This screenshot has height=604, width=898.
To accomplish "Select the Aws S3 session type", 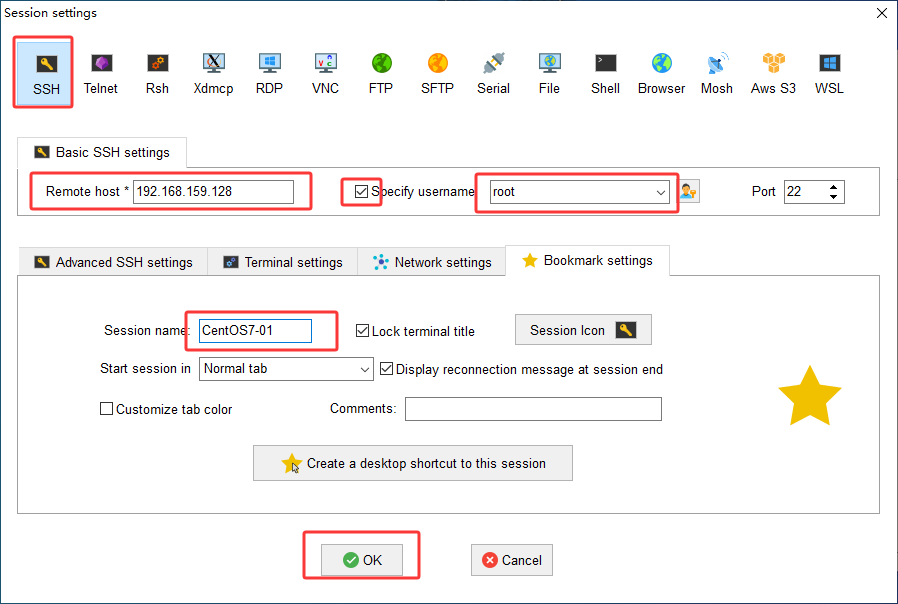I will (x=773, y=74).
